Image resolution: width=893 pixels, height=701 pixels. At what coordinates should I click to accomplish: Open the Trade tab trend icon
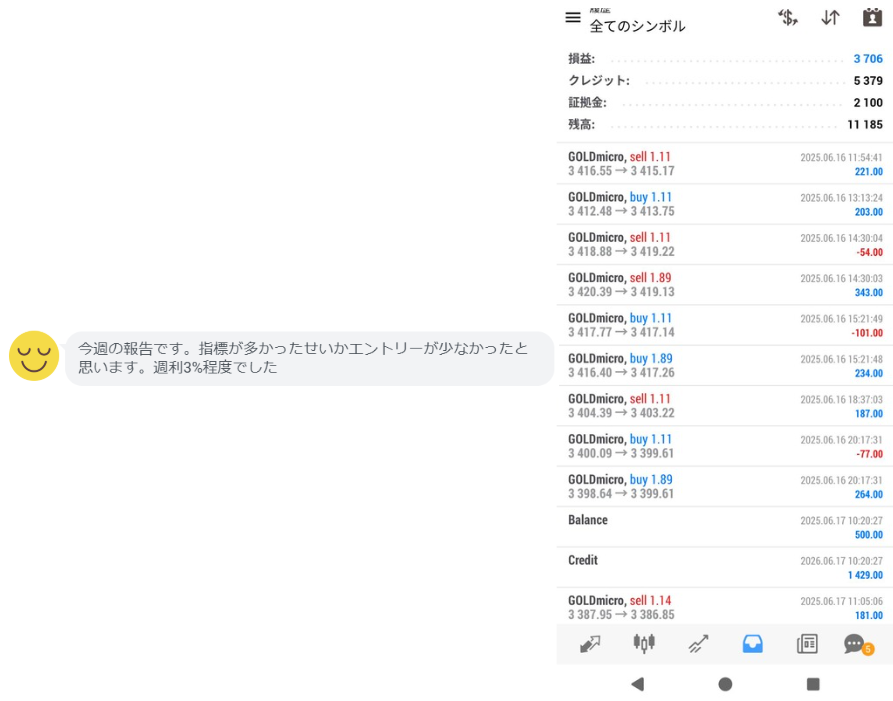click(698, 644)
